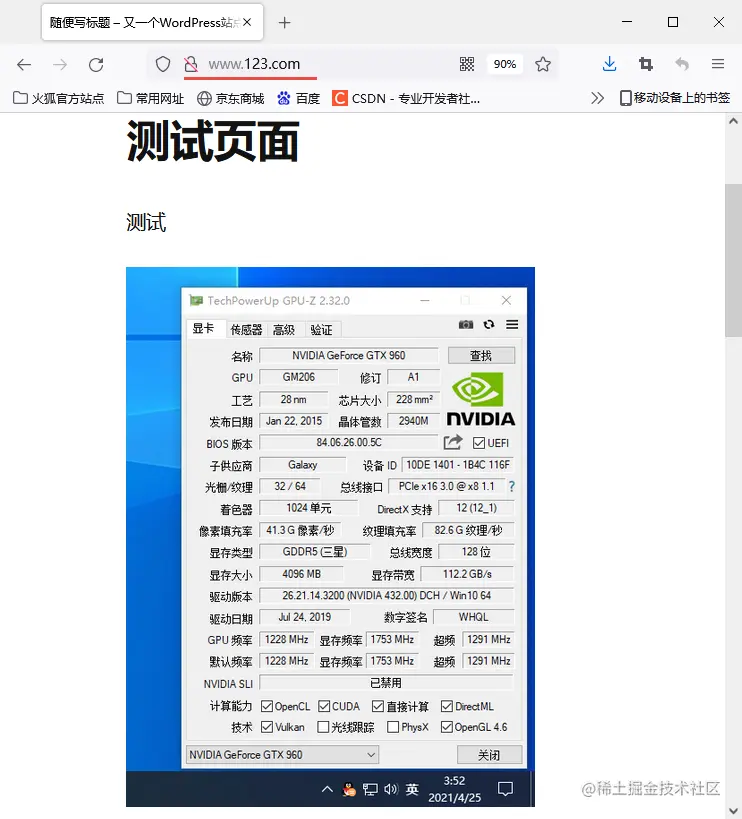Click the volume speaker tray icon
This screenshot has width=742, height=819.
click(x=391, y=789)
